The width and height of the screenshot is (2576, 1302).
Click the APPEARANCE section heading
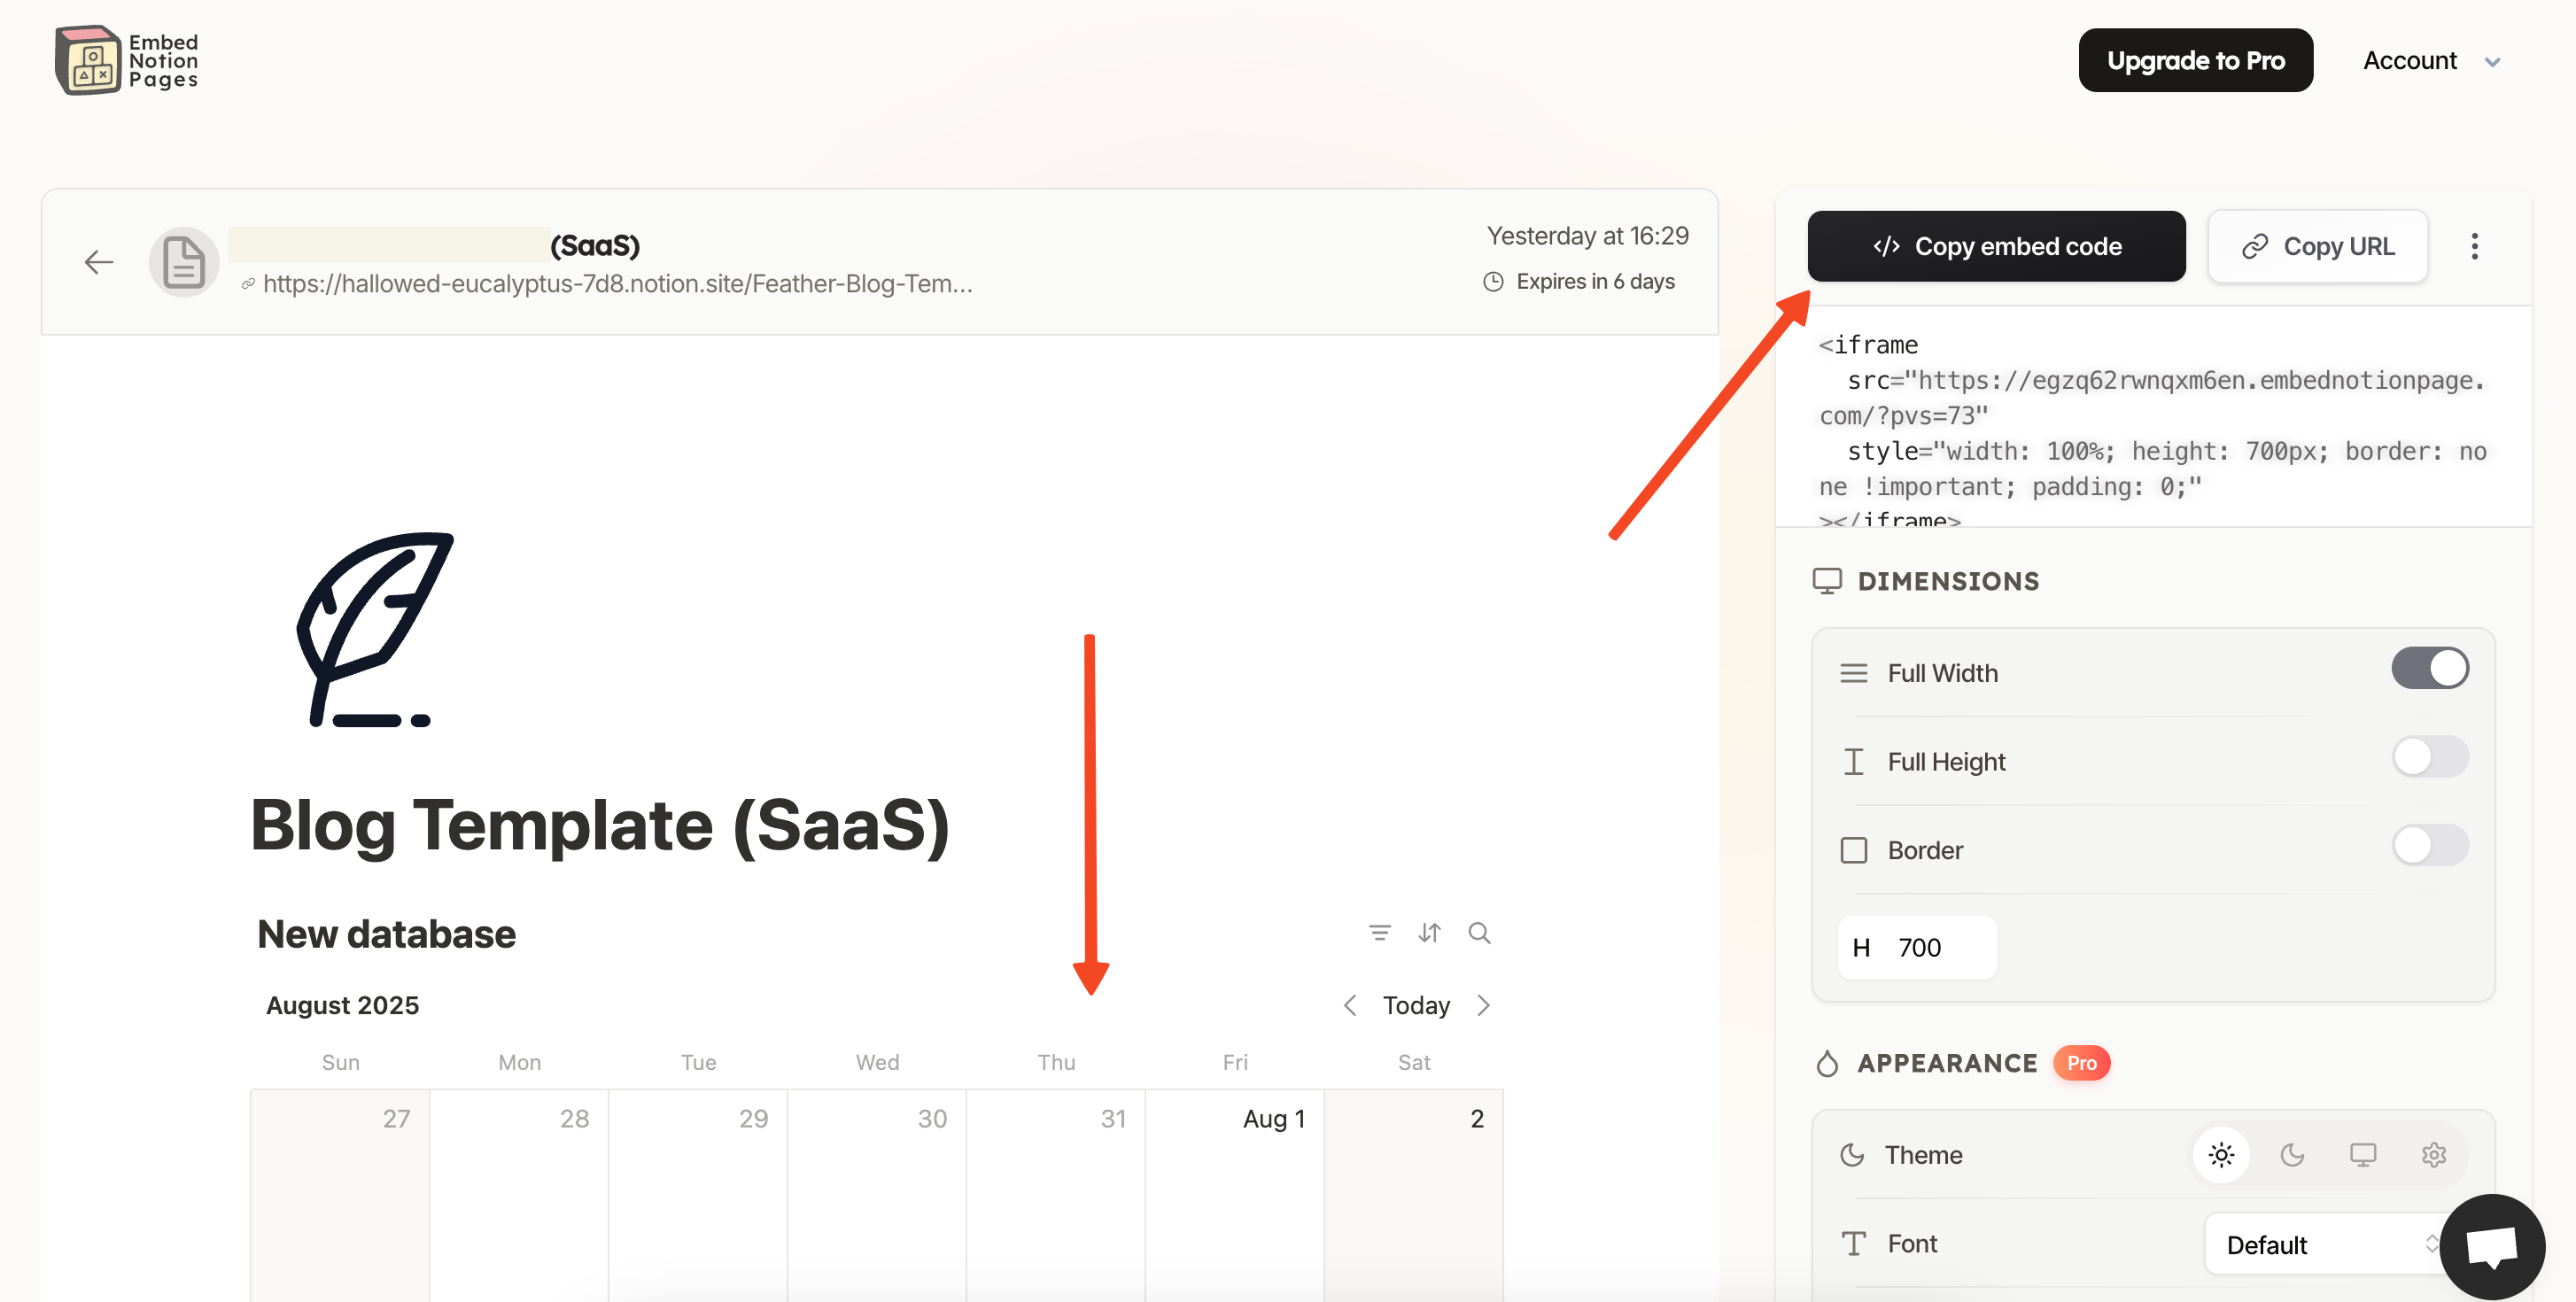point(1946,1063)
